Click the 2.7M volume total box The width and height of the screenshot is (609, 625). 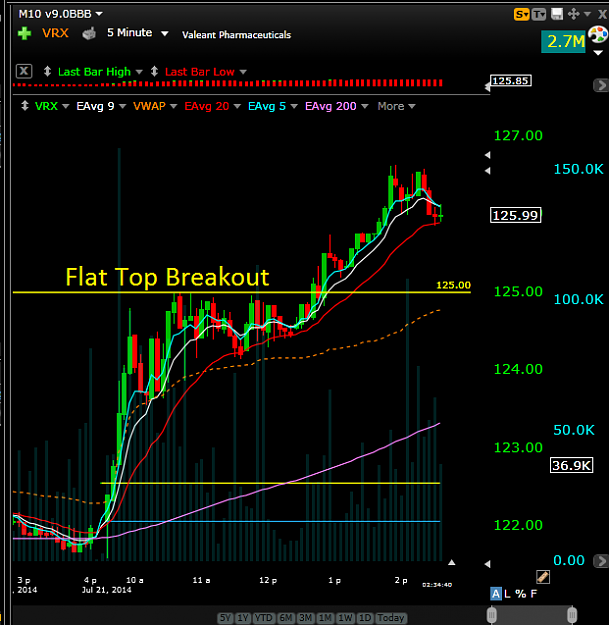point(563,41)
